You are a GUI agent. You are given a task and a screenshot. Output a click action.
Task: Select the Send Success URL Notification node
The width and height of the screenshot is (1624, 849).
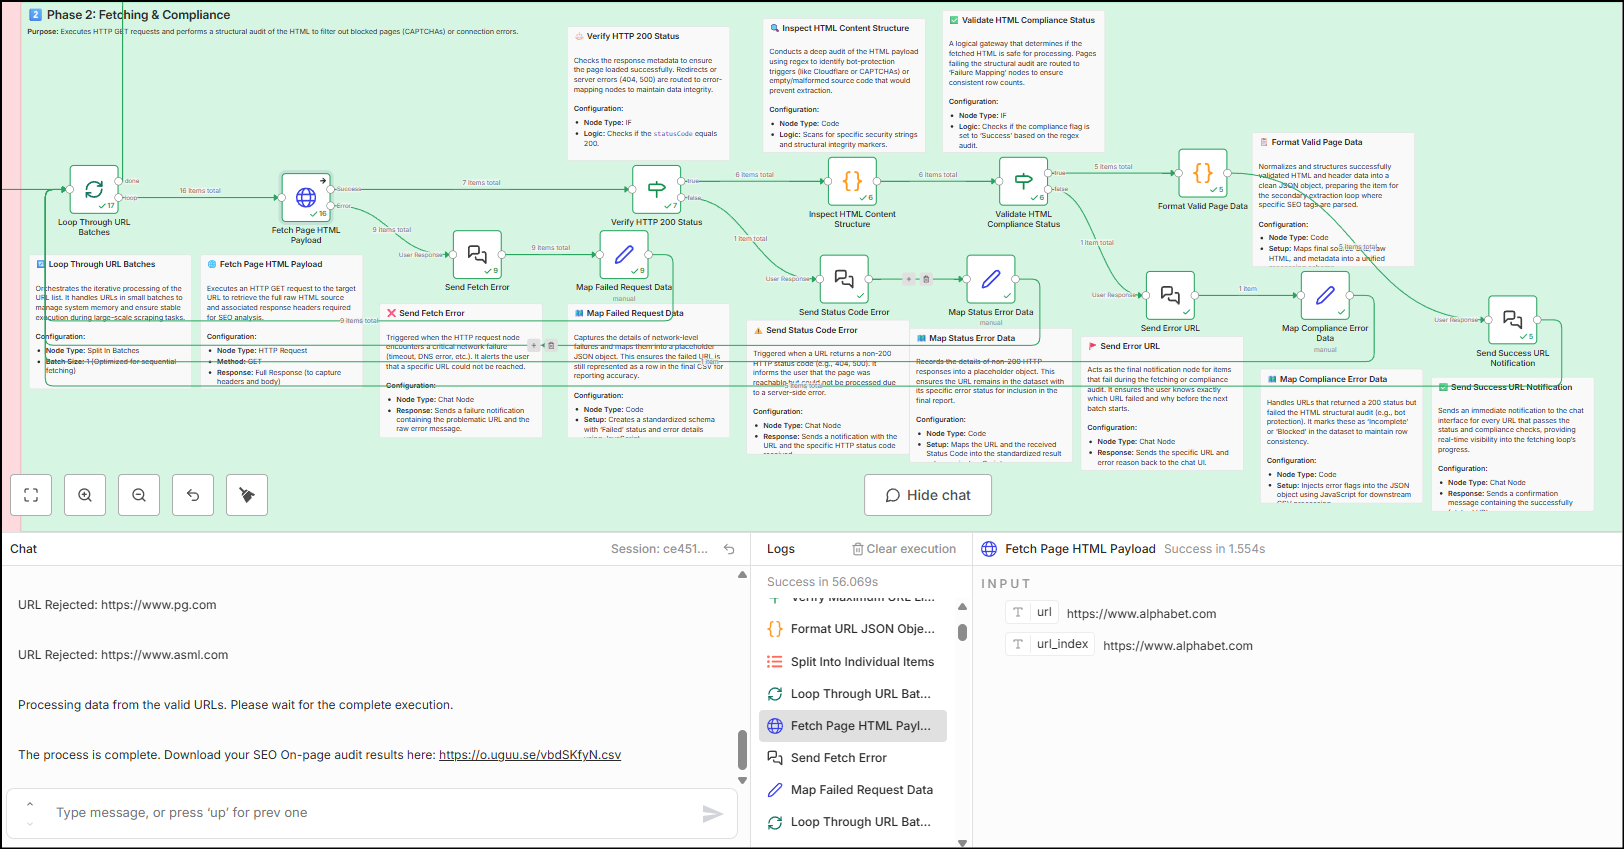[1513, 320]
